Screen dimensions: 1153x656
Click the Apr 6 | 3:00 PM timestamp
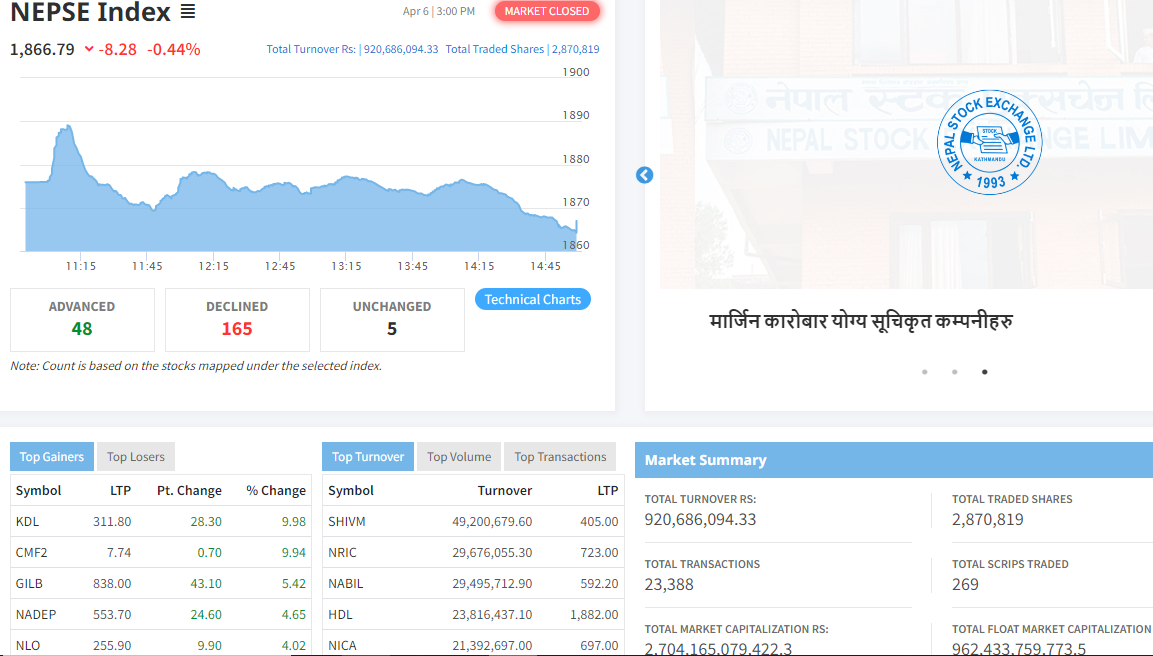click(439, 11)
